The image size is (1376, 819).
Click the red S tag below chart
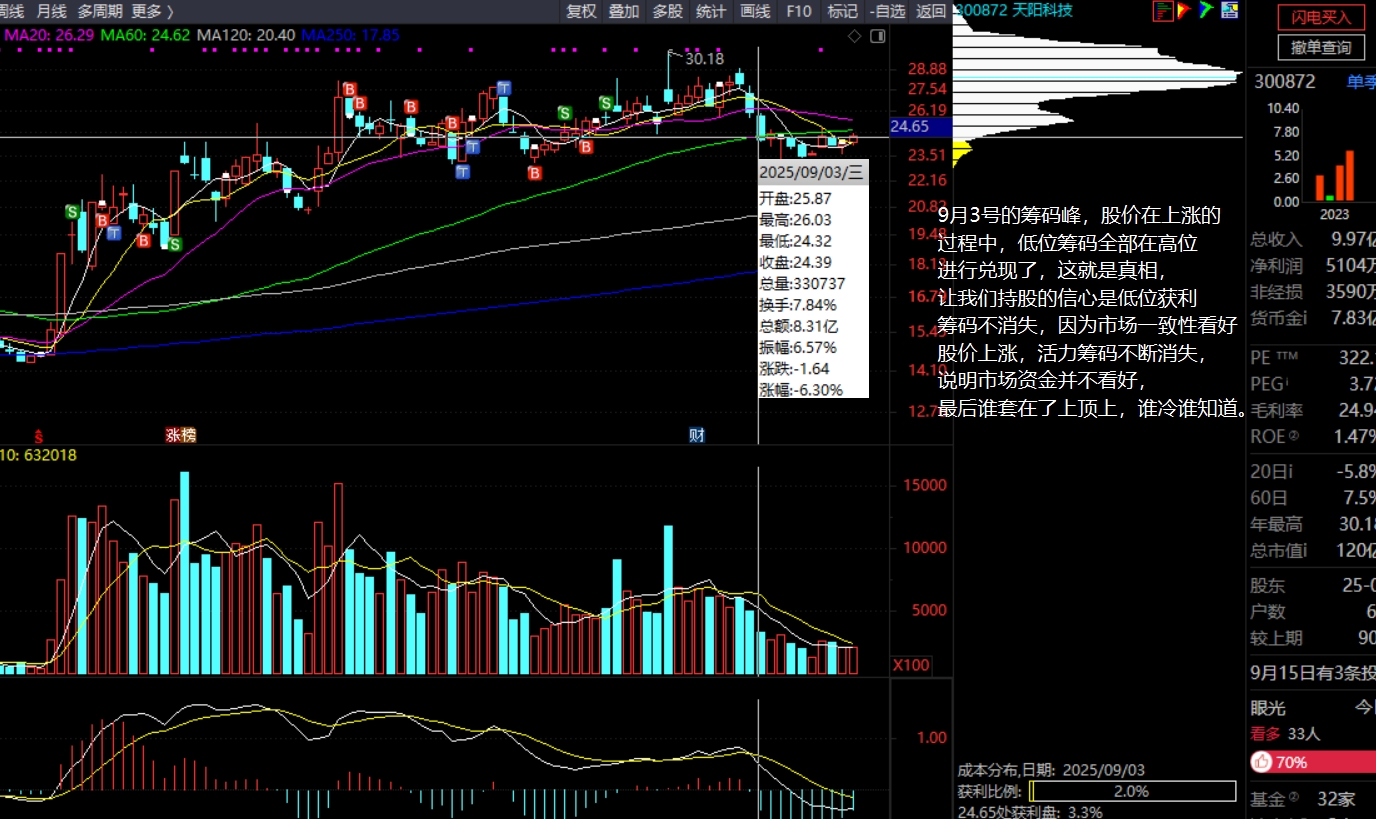(39, 435)
